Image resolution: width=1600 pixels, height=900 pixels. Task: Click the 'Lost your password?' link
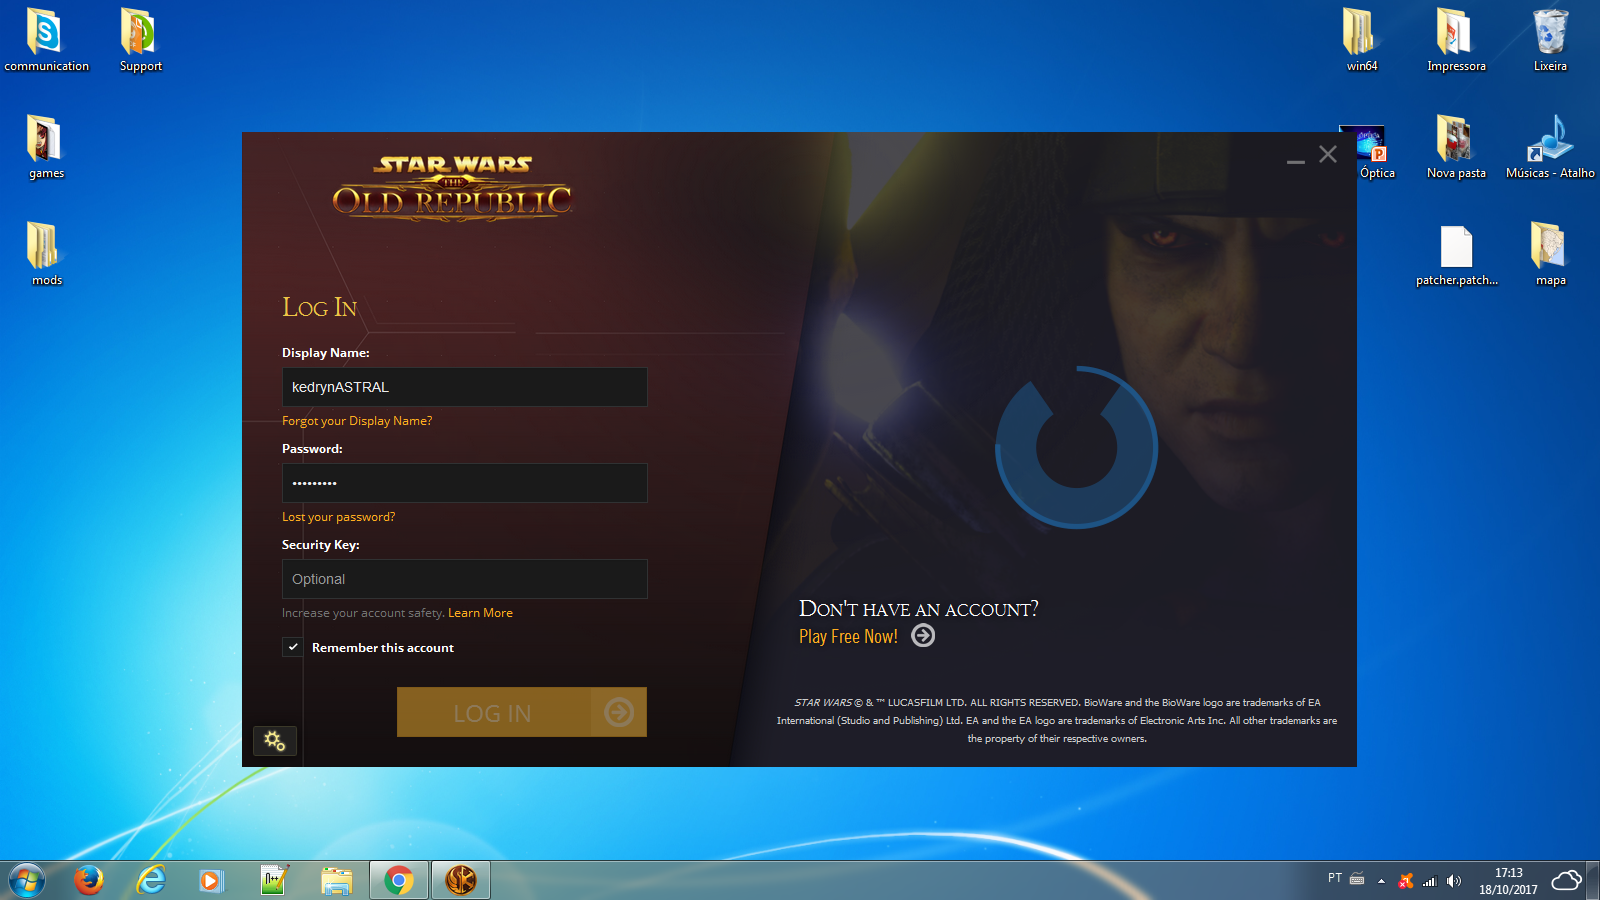point(338,517)
